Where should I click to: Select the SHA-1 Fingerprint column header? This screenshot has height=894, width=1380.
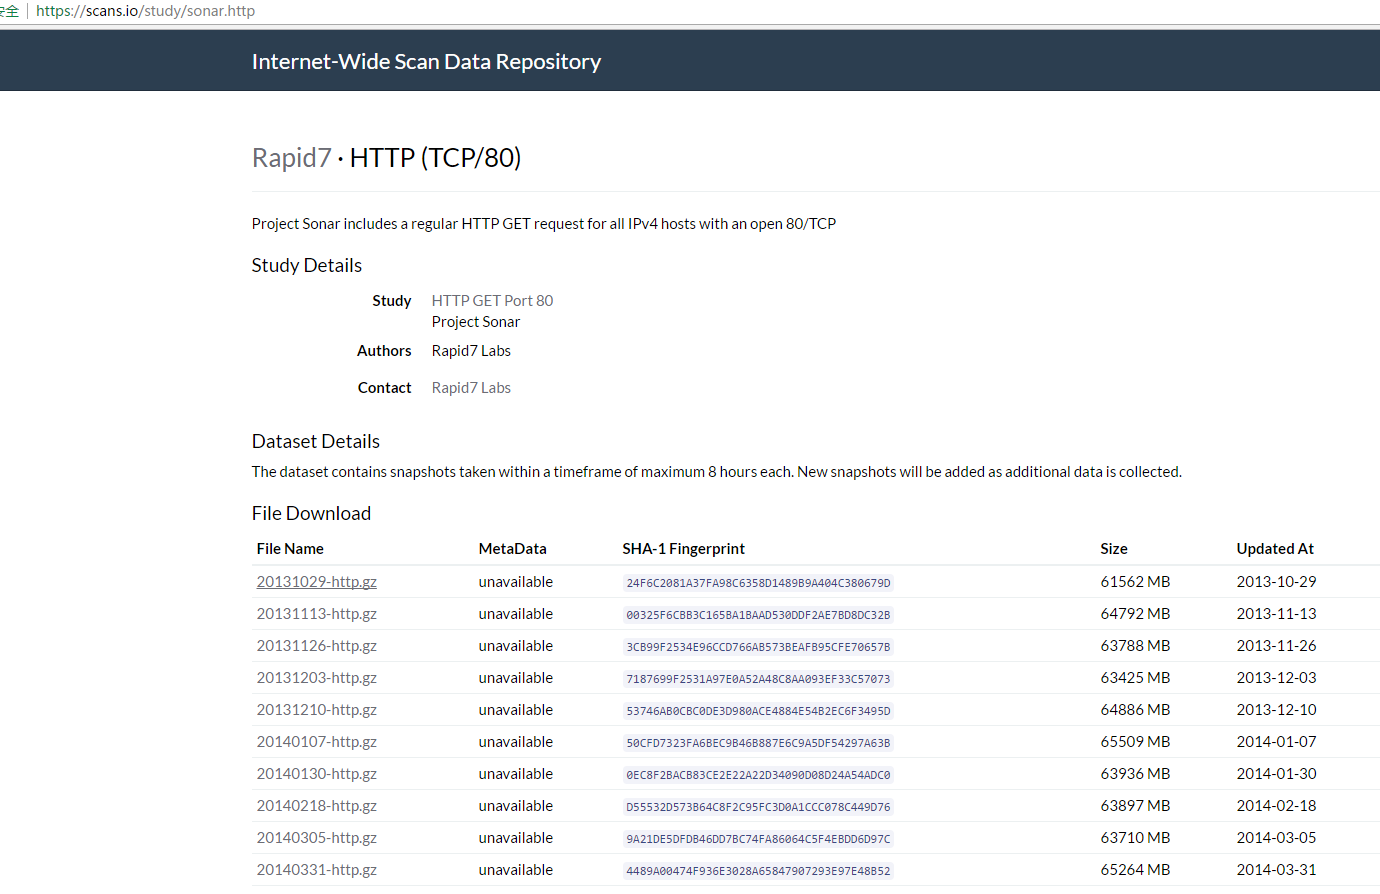(x=683, y=548)
